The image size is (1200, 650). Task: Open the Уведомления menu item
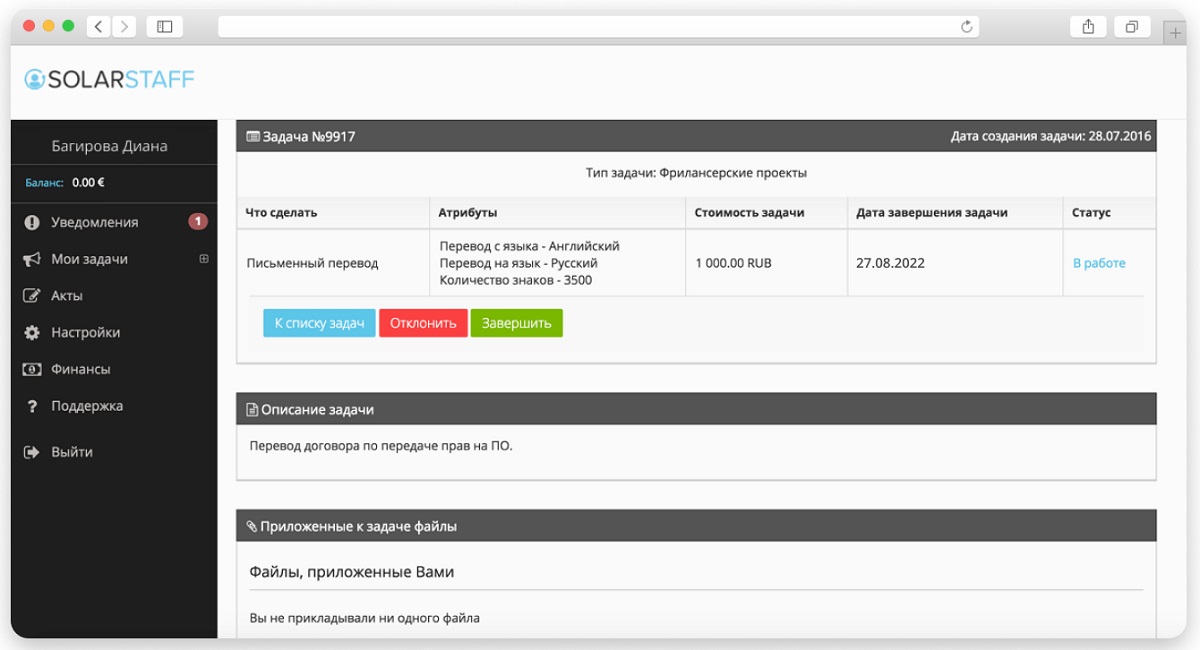coord(95,223)
